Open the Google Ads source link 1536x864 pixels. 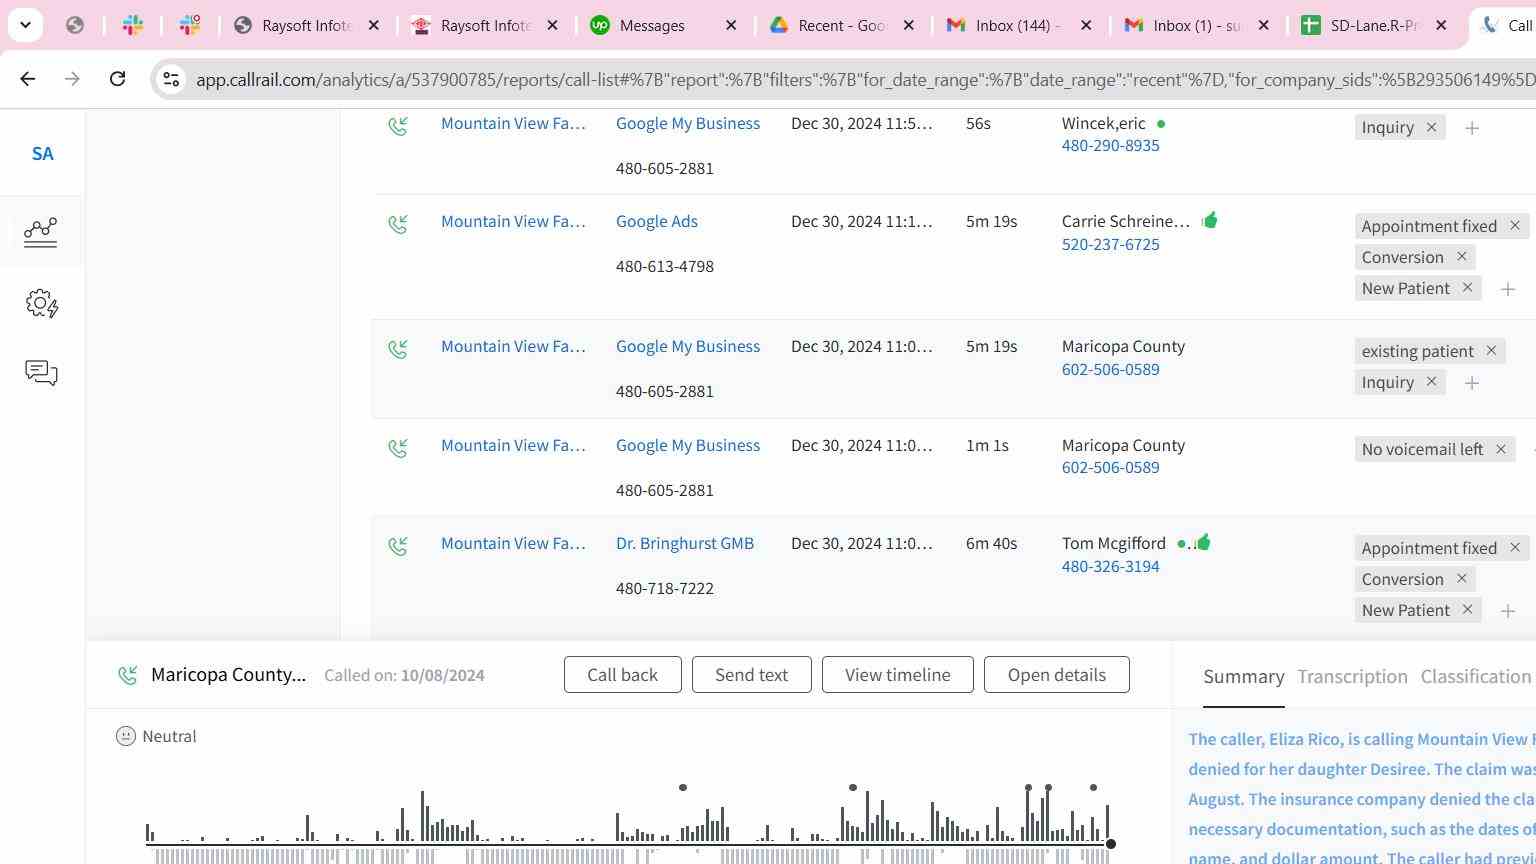point(657,222)
